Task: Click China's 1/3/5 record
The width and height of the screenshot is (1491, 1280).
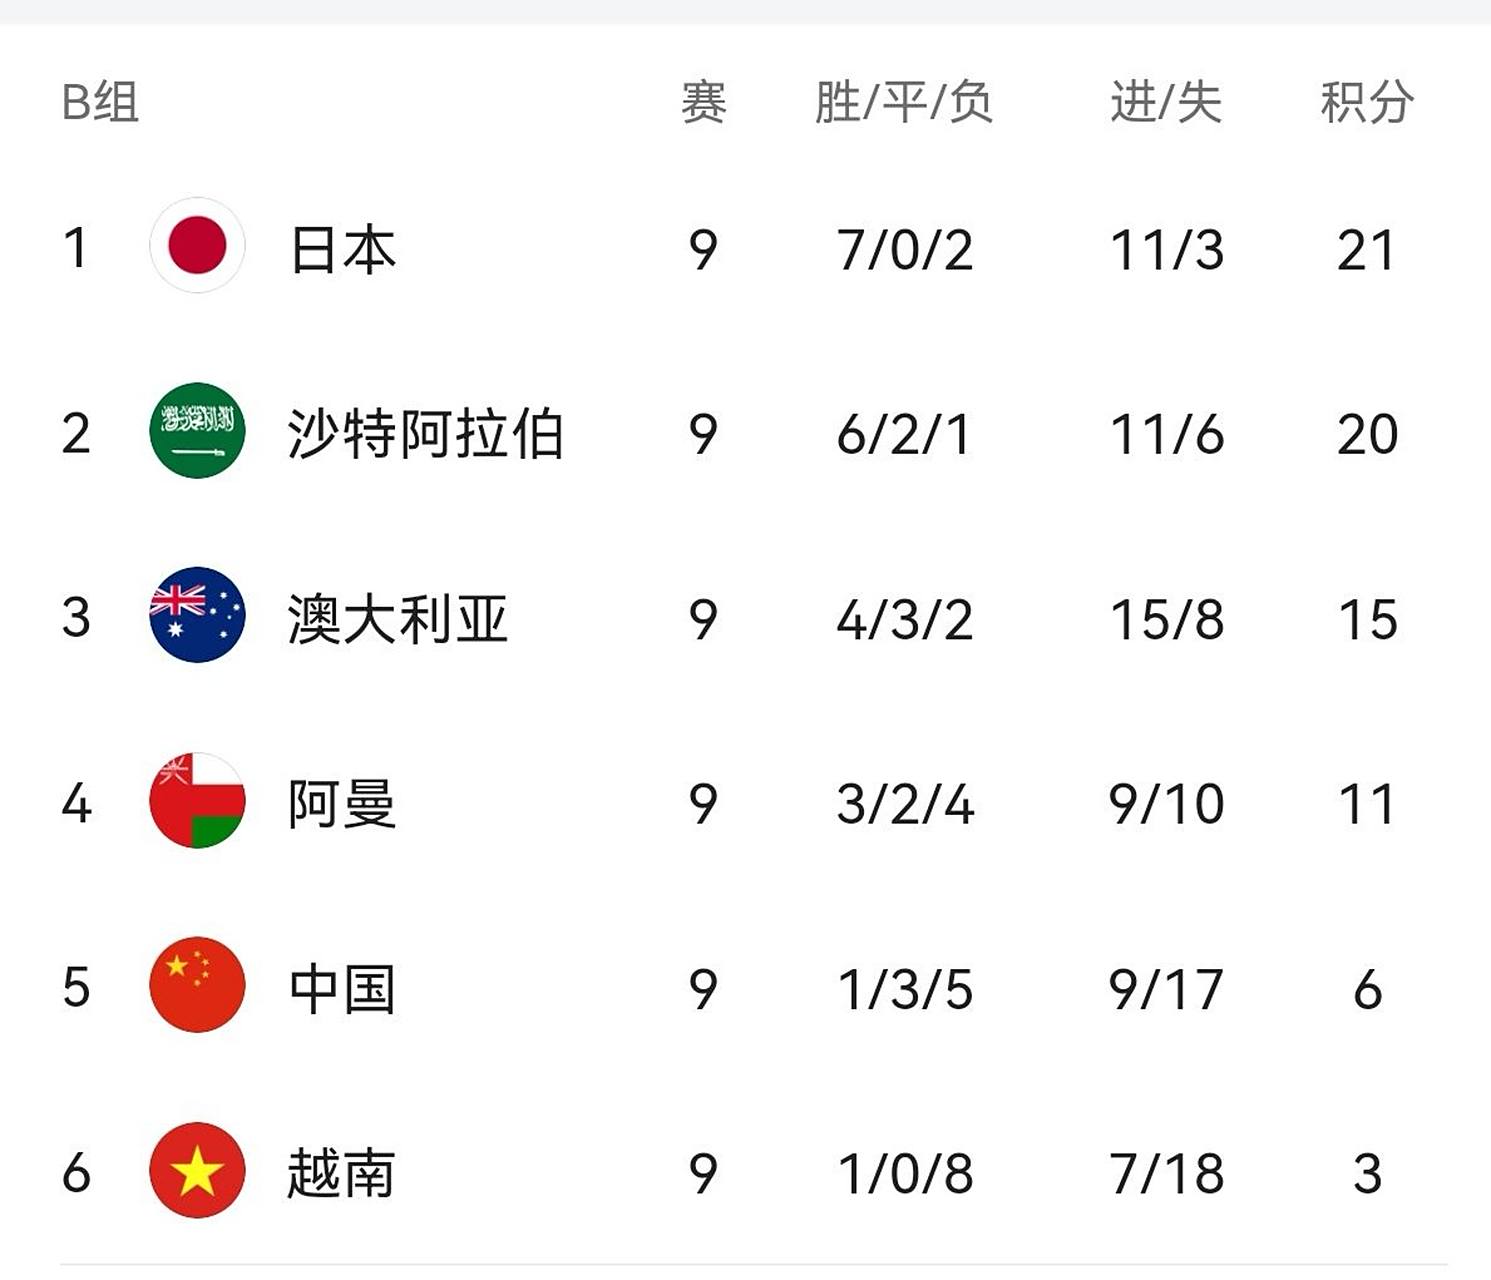Action: point(905,989)
